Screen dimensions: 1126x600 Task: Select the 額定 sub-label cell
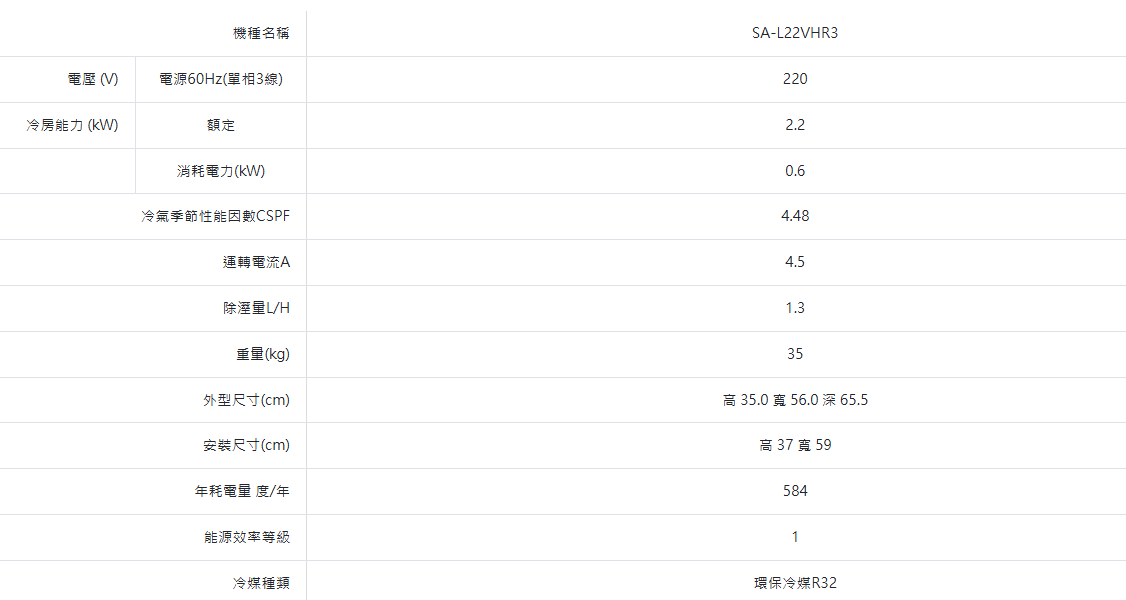(221, 125)
